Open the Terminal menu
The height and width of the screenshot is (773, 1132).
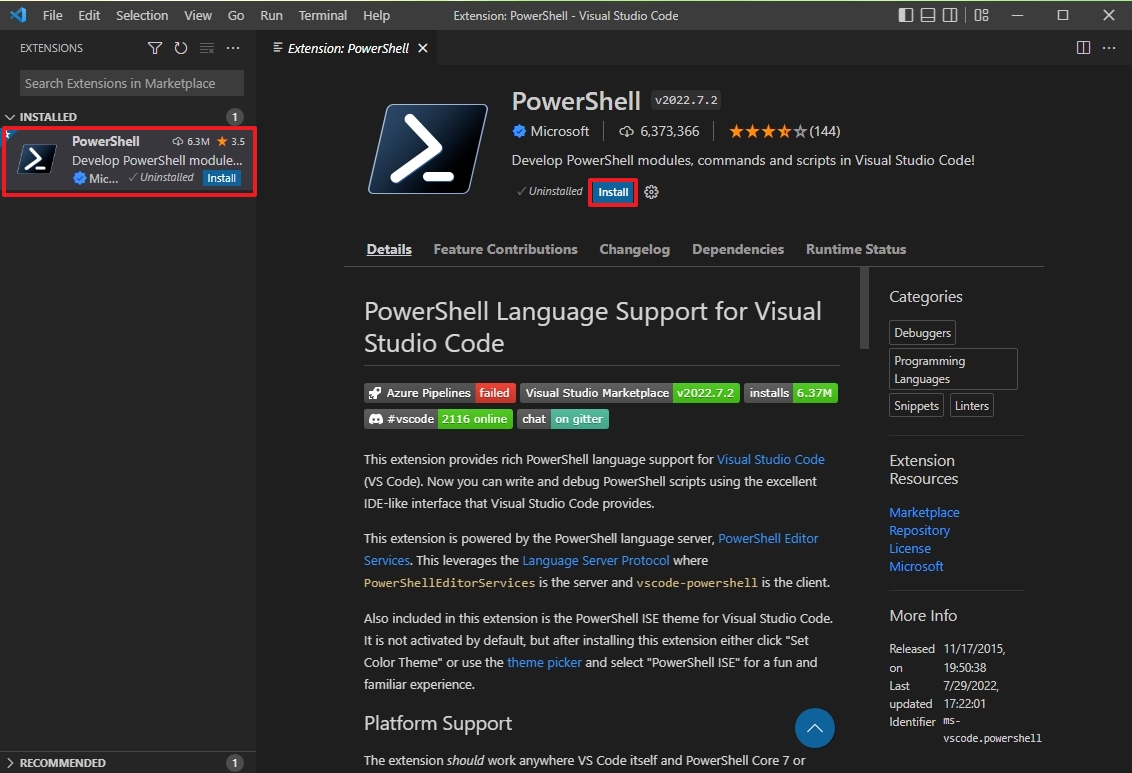pos(323,15)
